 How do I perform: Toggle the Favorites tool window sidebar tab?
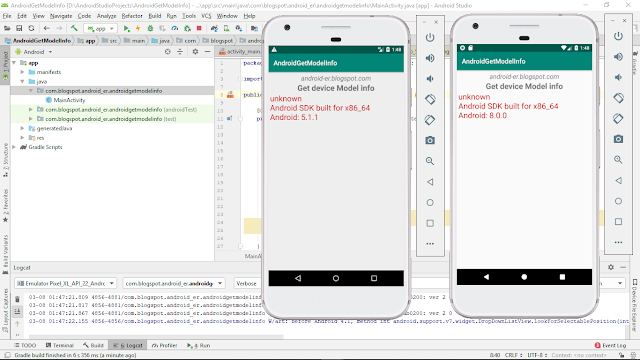5,206
